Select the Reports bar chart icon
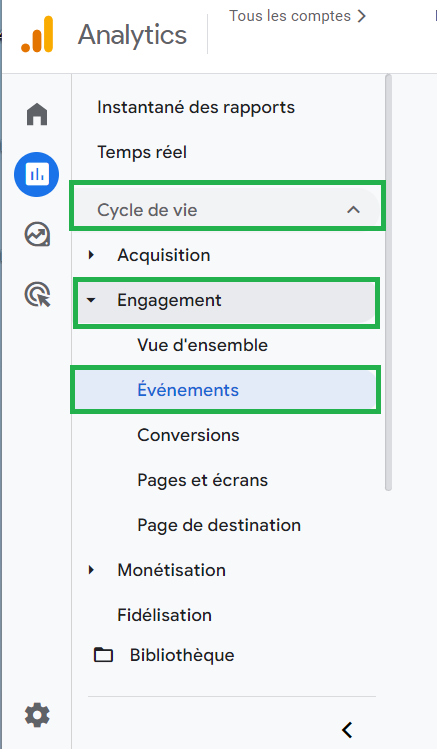The width and height of the screenshot is (437, 749). 37,174
